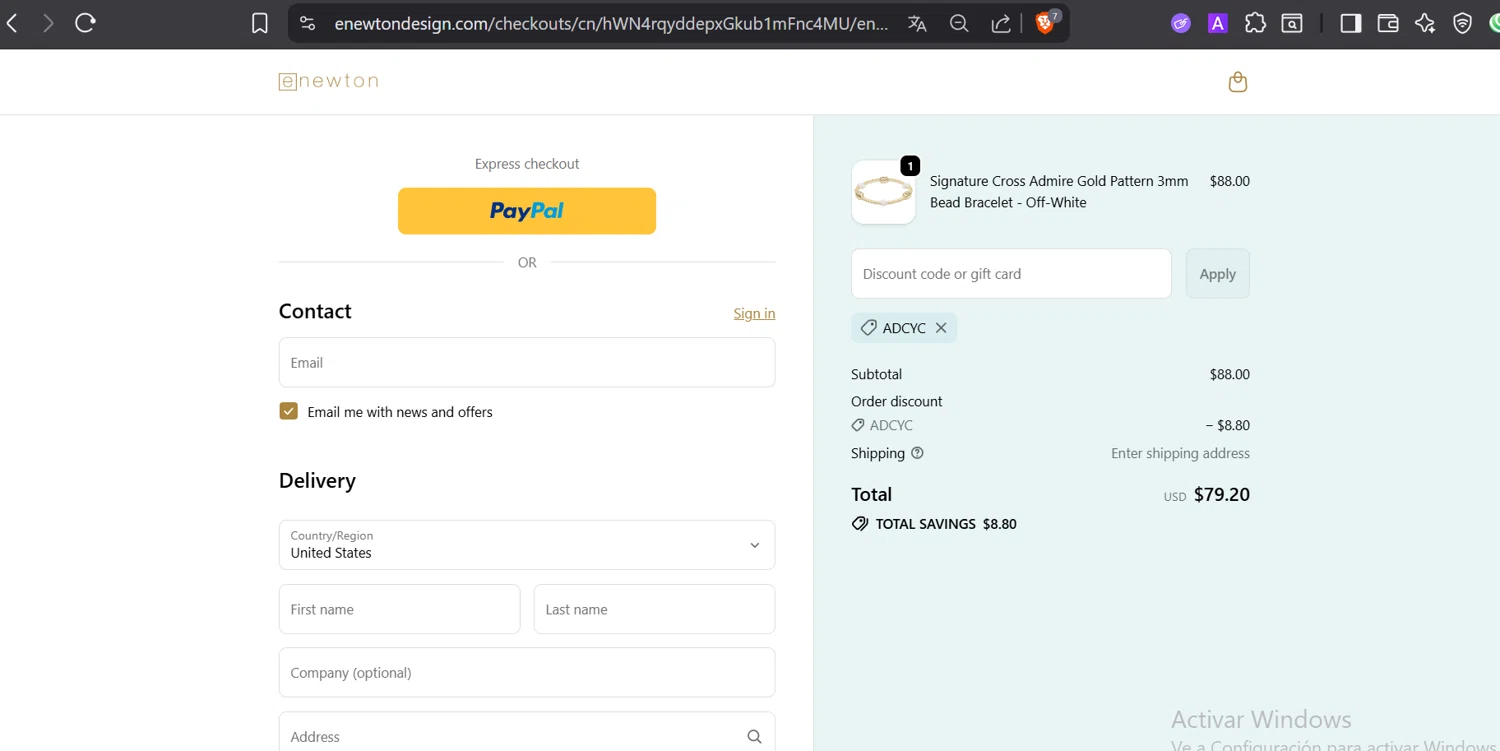Open the translate page icon
Image resolution: width=1500 pixels, height=751 pixels.
tap(917, 24)
